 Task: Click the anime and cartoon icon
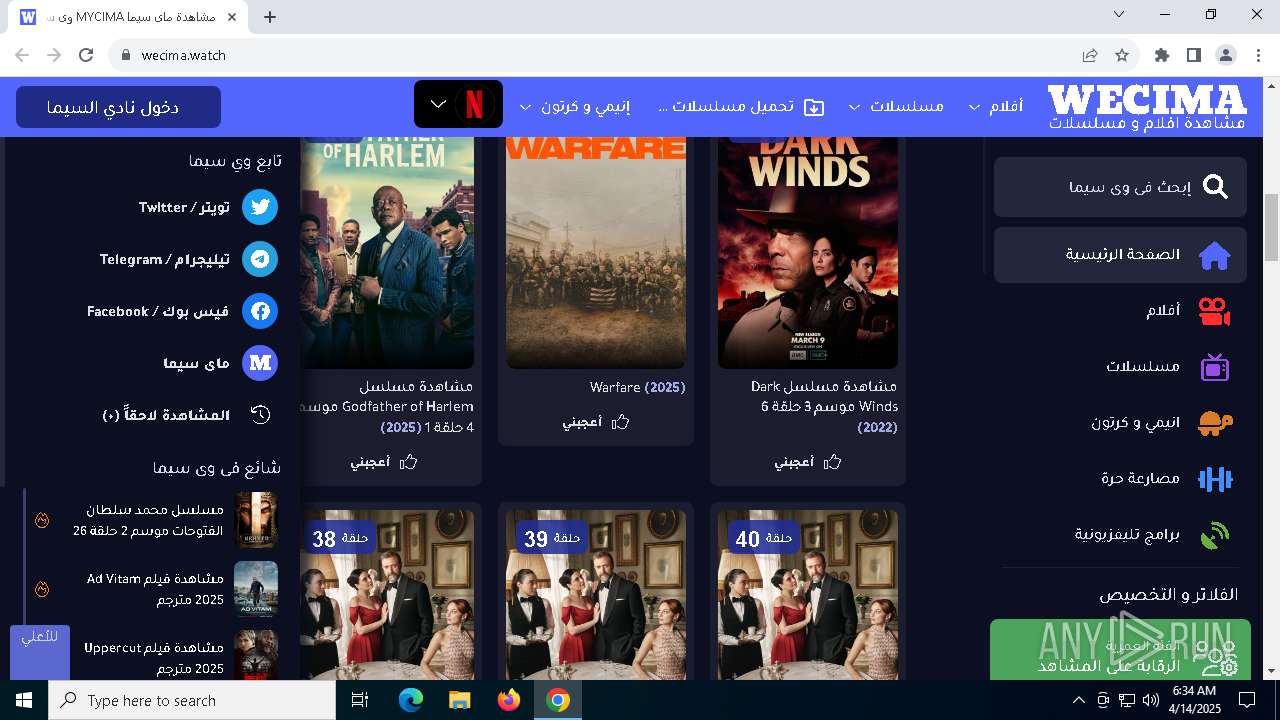pyautogui.click(x=1215, y=423)
